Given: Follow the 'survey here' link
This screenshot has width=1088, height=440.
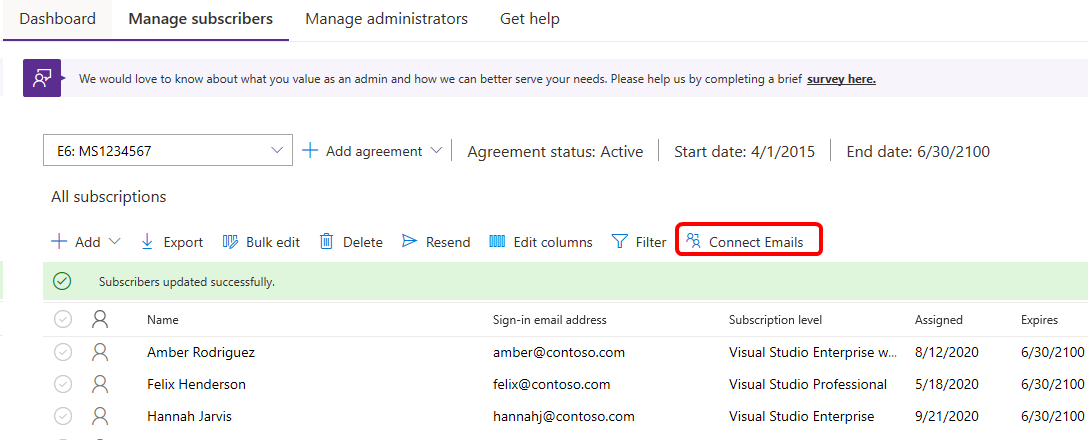Looking at the screenshot, I should tap(841, 79).
